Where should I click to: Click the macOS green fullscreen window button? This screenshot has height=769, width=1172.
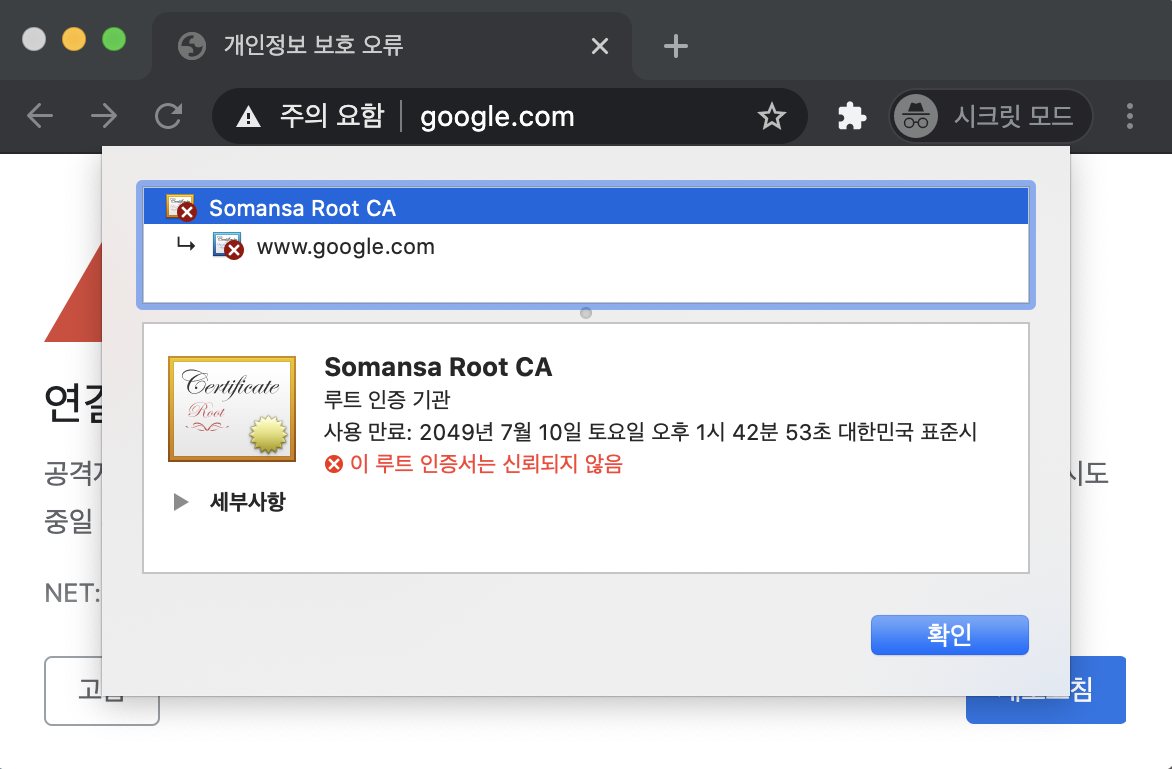tap(114, 39)
